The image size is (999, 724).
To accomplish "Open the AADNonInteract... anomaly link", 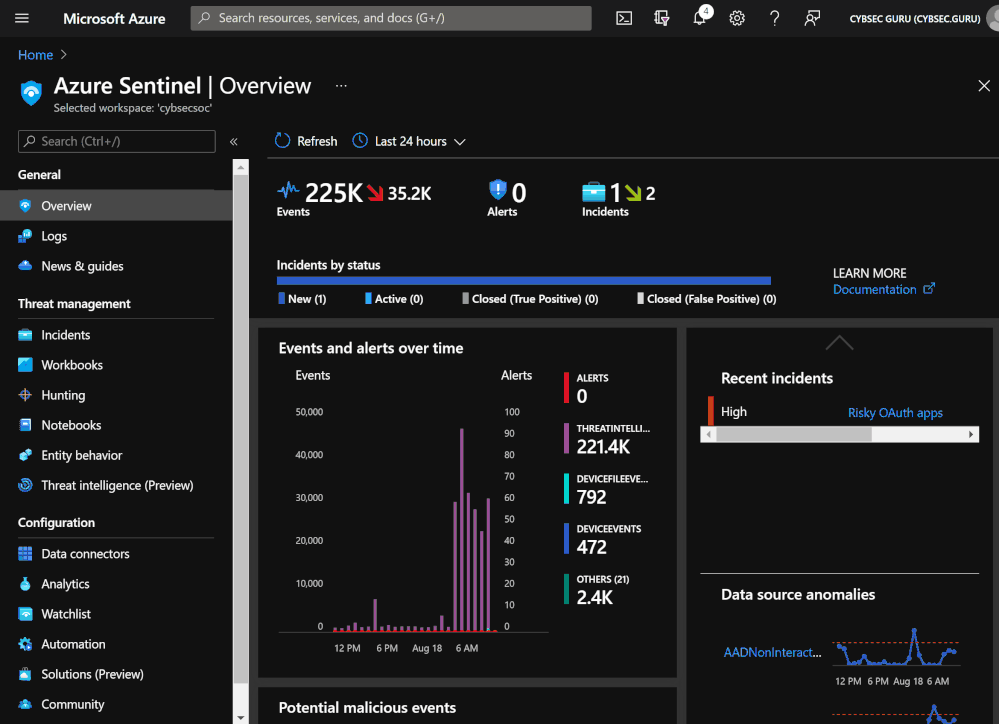I will [772, 652].
